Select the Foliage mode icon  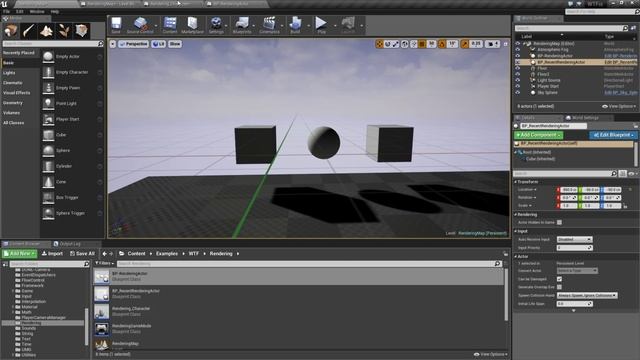pos(64,31)
